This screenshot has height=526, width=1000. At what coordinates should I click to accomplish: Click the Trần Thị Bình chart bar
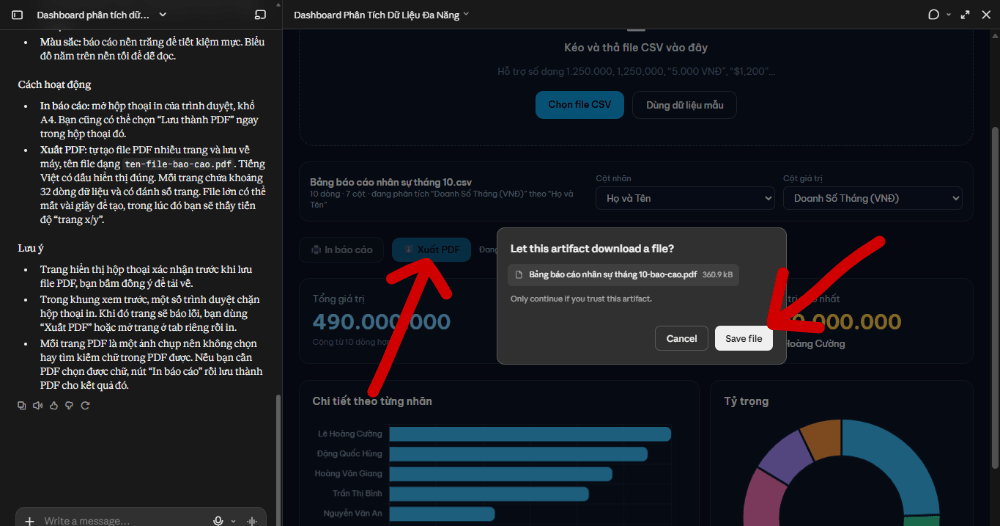coord(489,493)
